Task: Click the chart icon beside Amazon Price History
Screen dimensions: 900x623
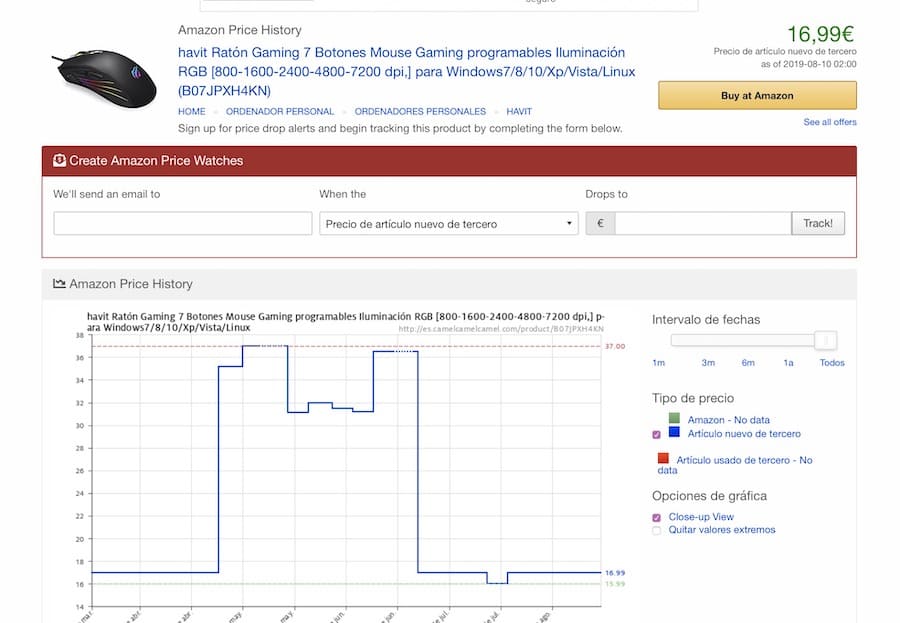Action: [x=59, y=284]
